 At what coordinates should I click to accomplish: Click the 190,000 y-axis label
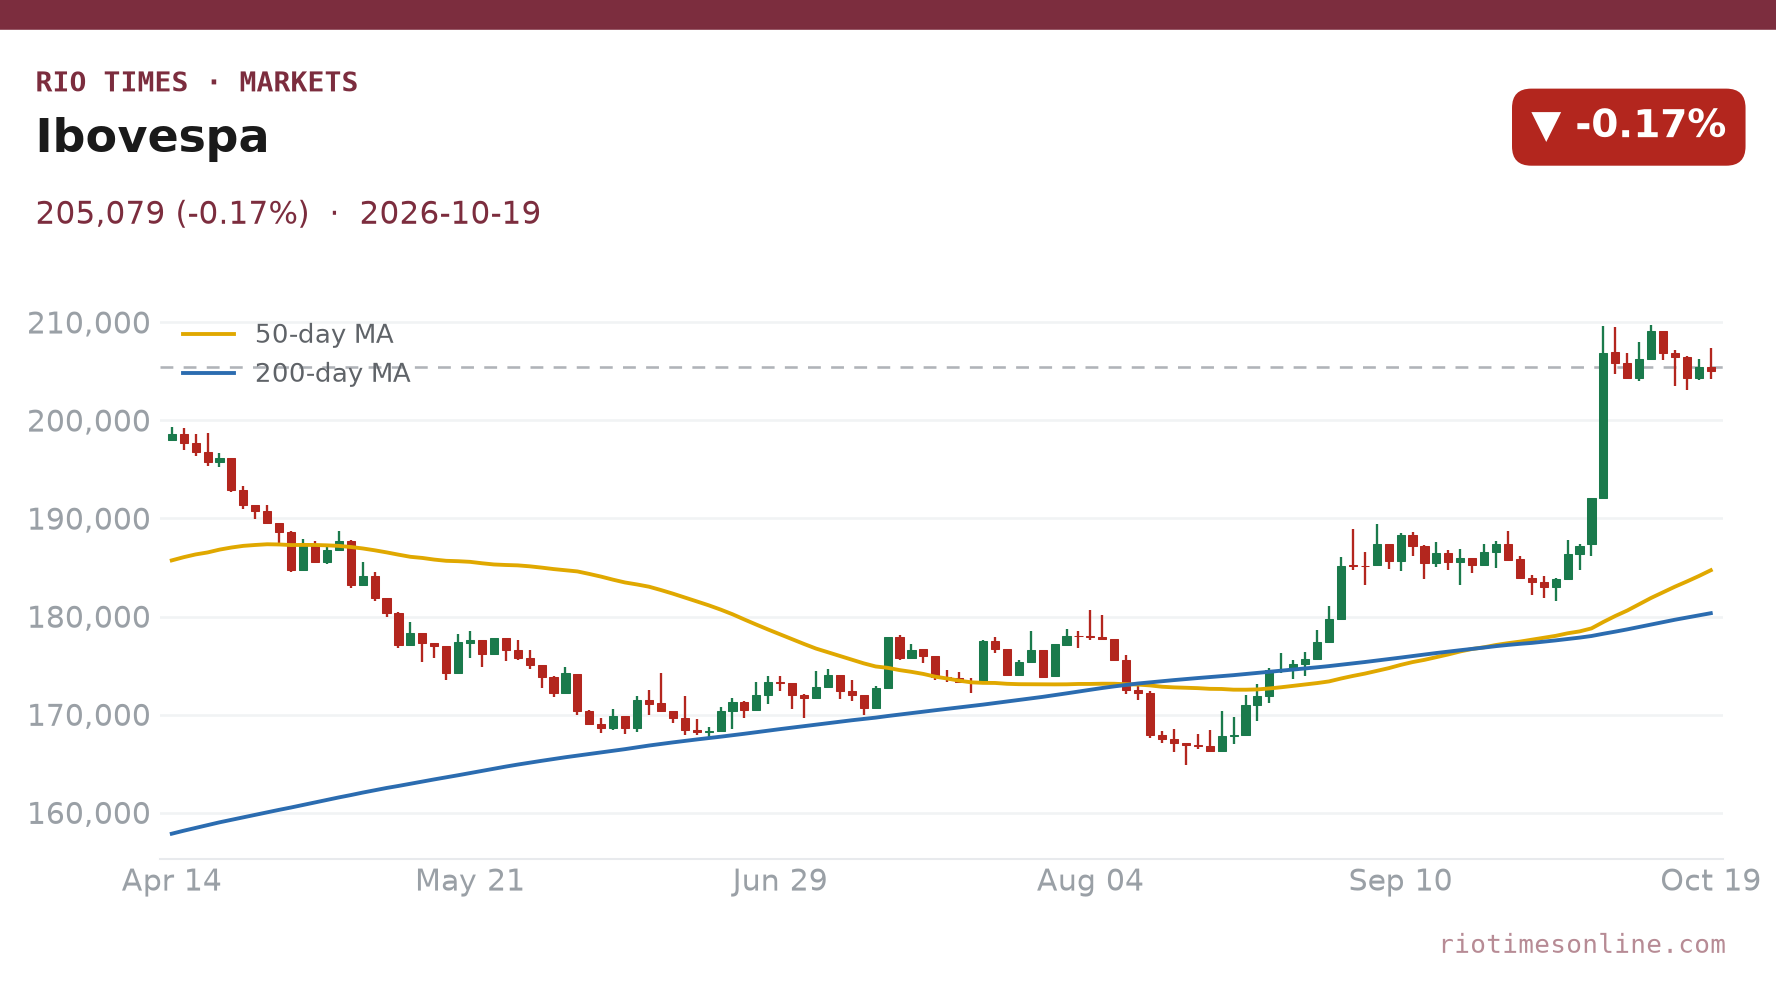click(88, 520)
